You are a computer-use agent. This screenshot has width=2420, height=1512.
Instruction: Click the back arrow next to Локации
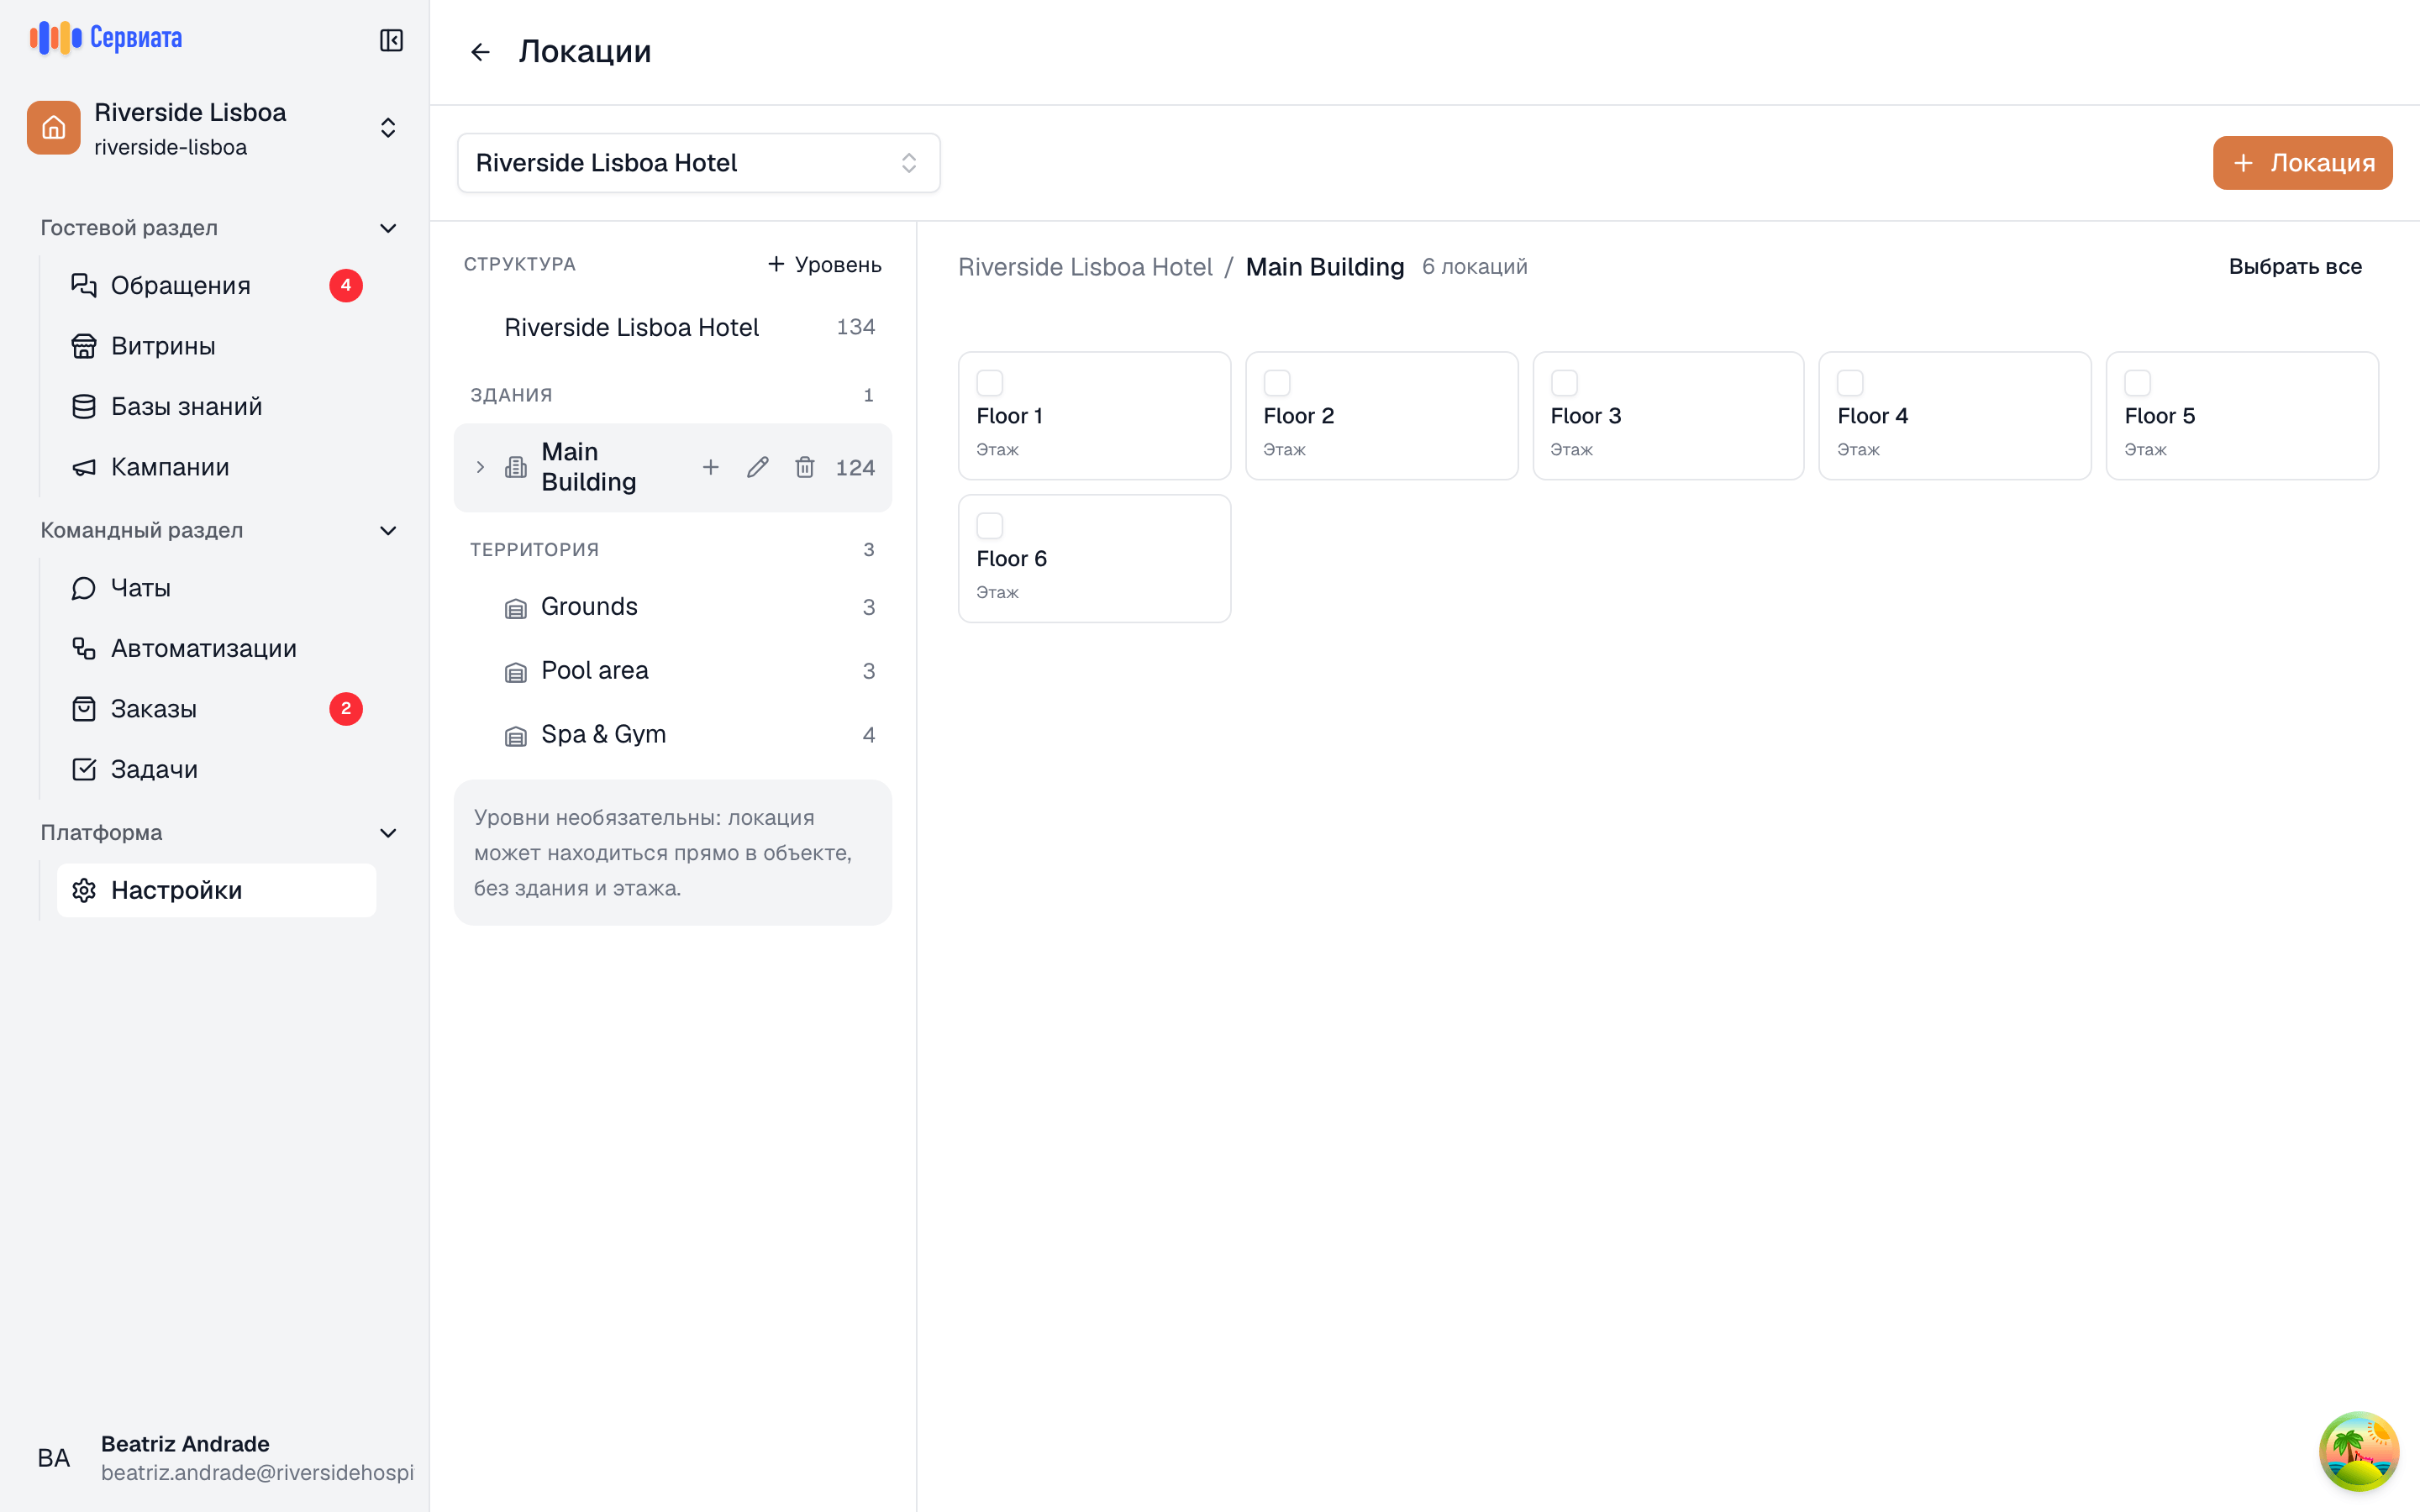pyautogui.click(x=481, y=52)
